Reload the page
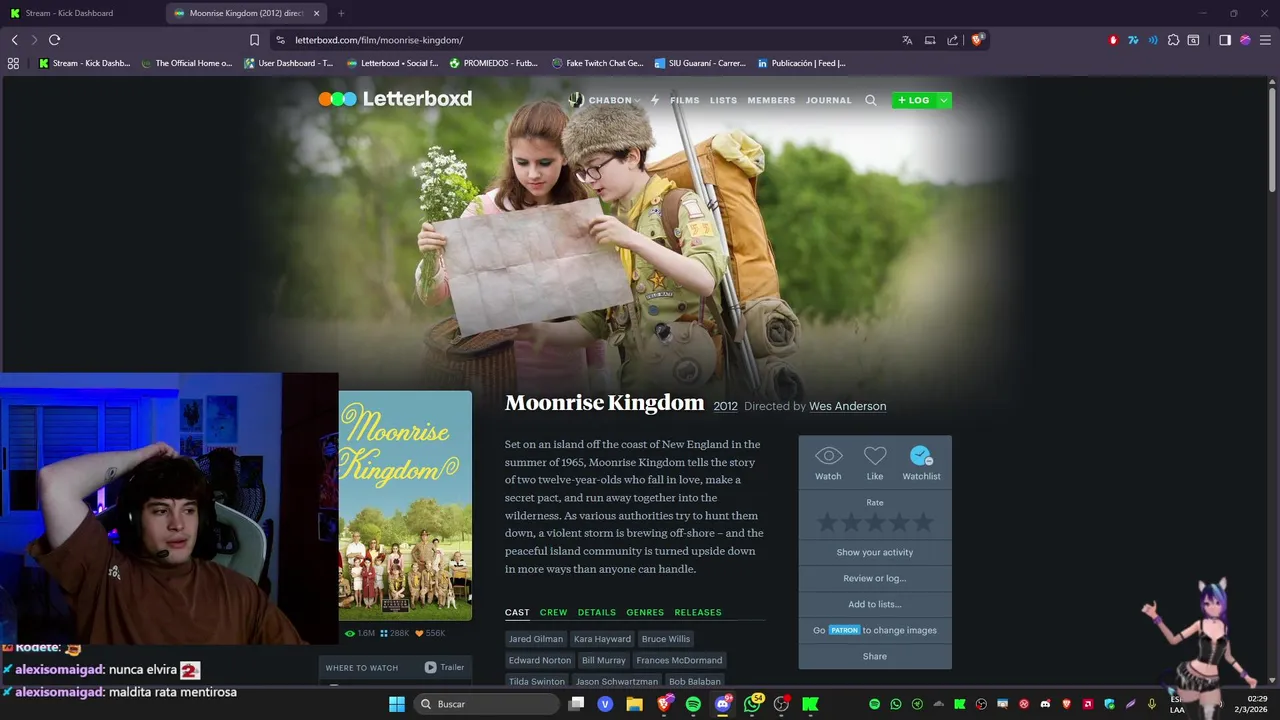The width and height of the screenshot is (1280, 720). point(54,40)
